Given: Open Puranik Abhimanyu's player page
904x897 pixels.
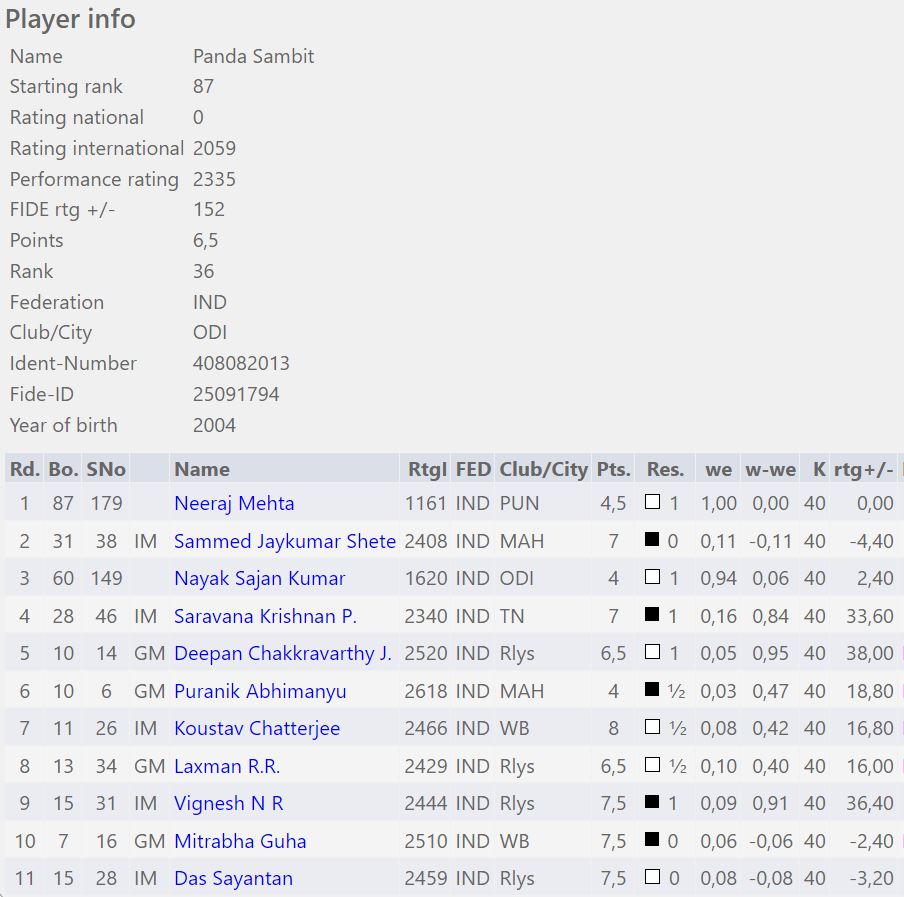Looking at the screenshot, I should [x=260, y=691].
